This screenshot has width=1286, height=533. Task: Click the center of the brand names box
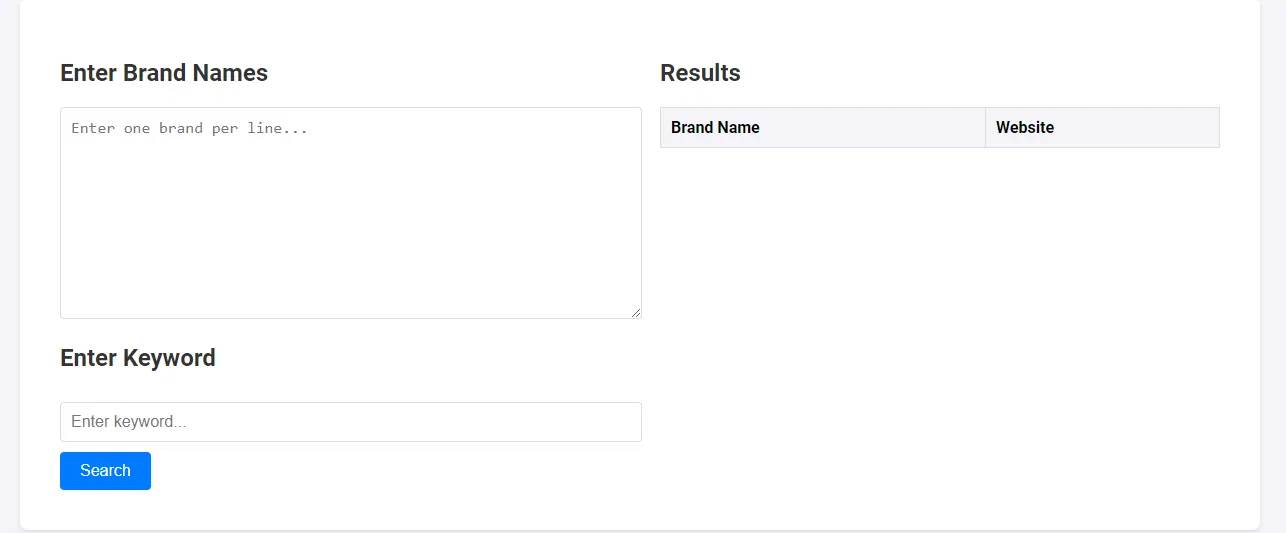pos(350,213)
